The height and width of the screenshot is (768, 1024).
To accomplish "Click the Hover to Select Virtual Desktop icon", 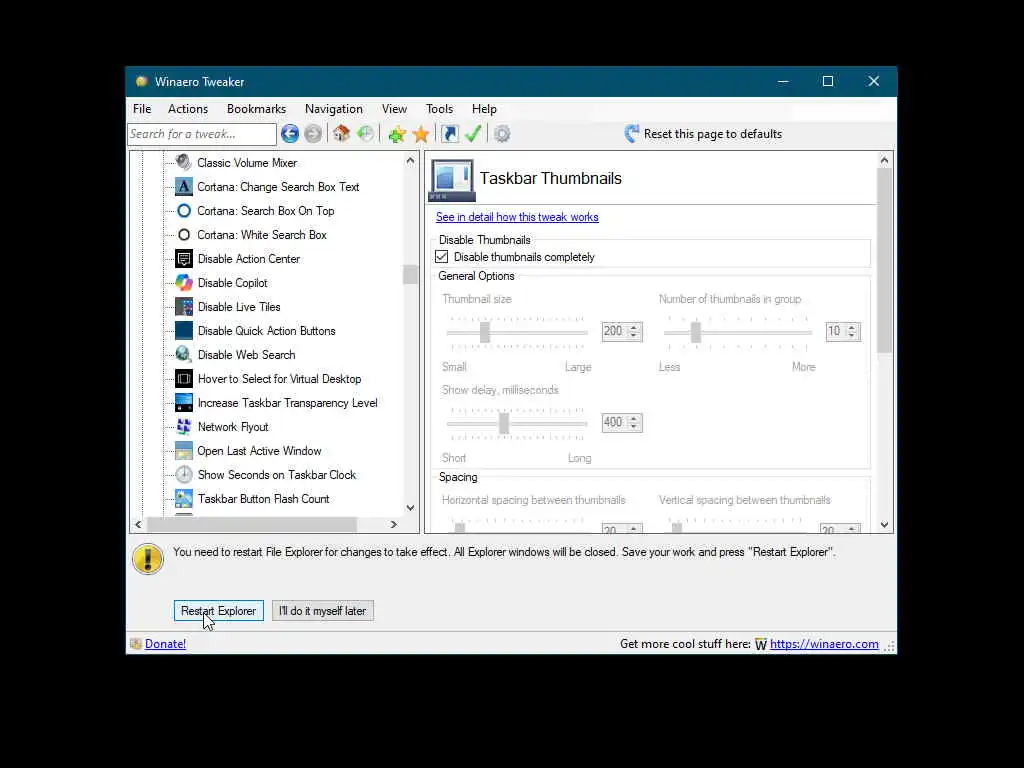I will [x=184, y=379].
